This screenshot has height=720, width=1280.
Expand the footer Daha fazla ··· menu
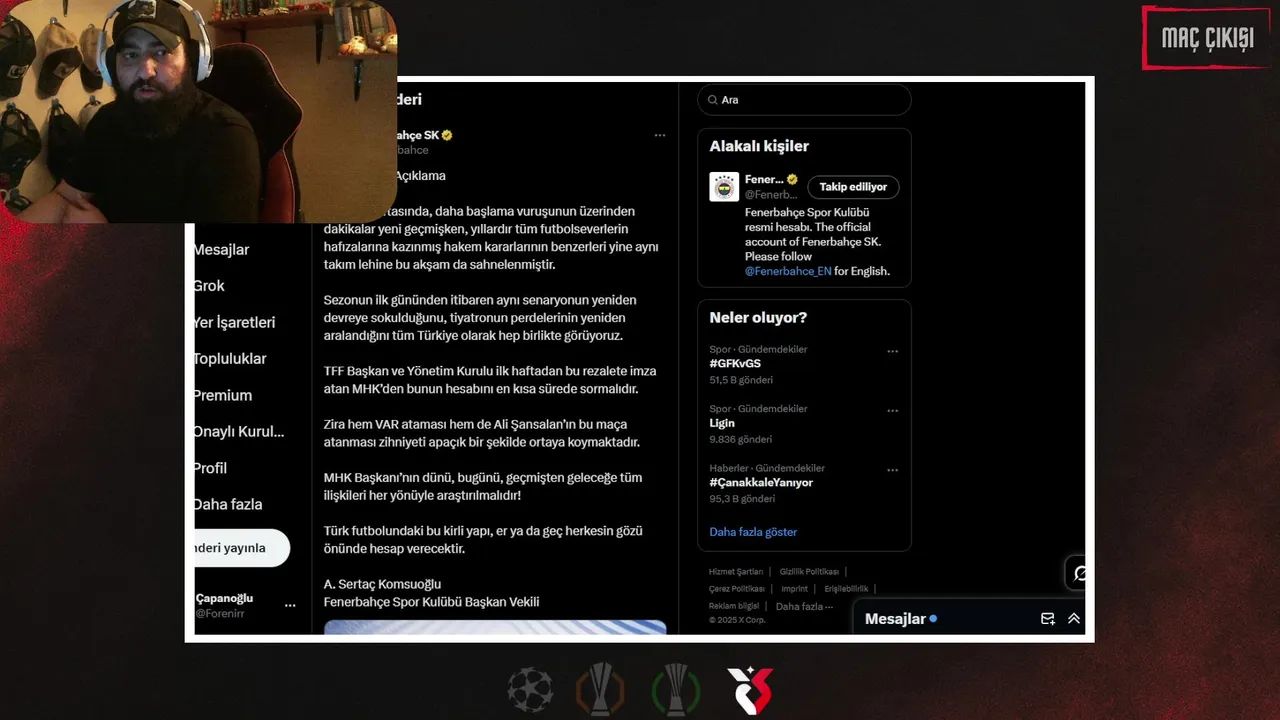(x=804, y=606)
